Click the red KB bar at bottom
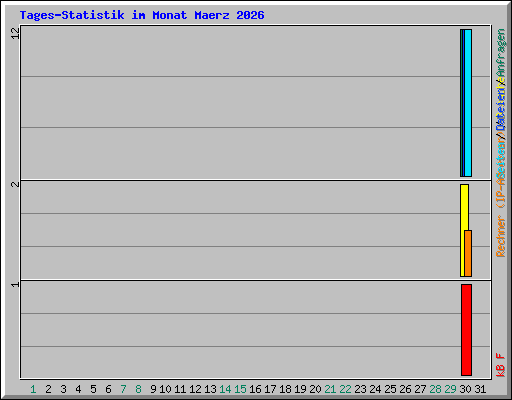512x400 pixels. (x=466, y=330)
